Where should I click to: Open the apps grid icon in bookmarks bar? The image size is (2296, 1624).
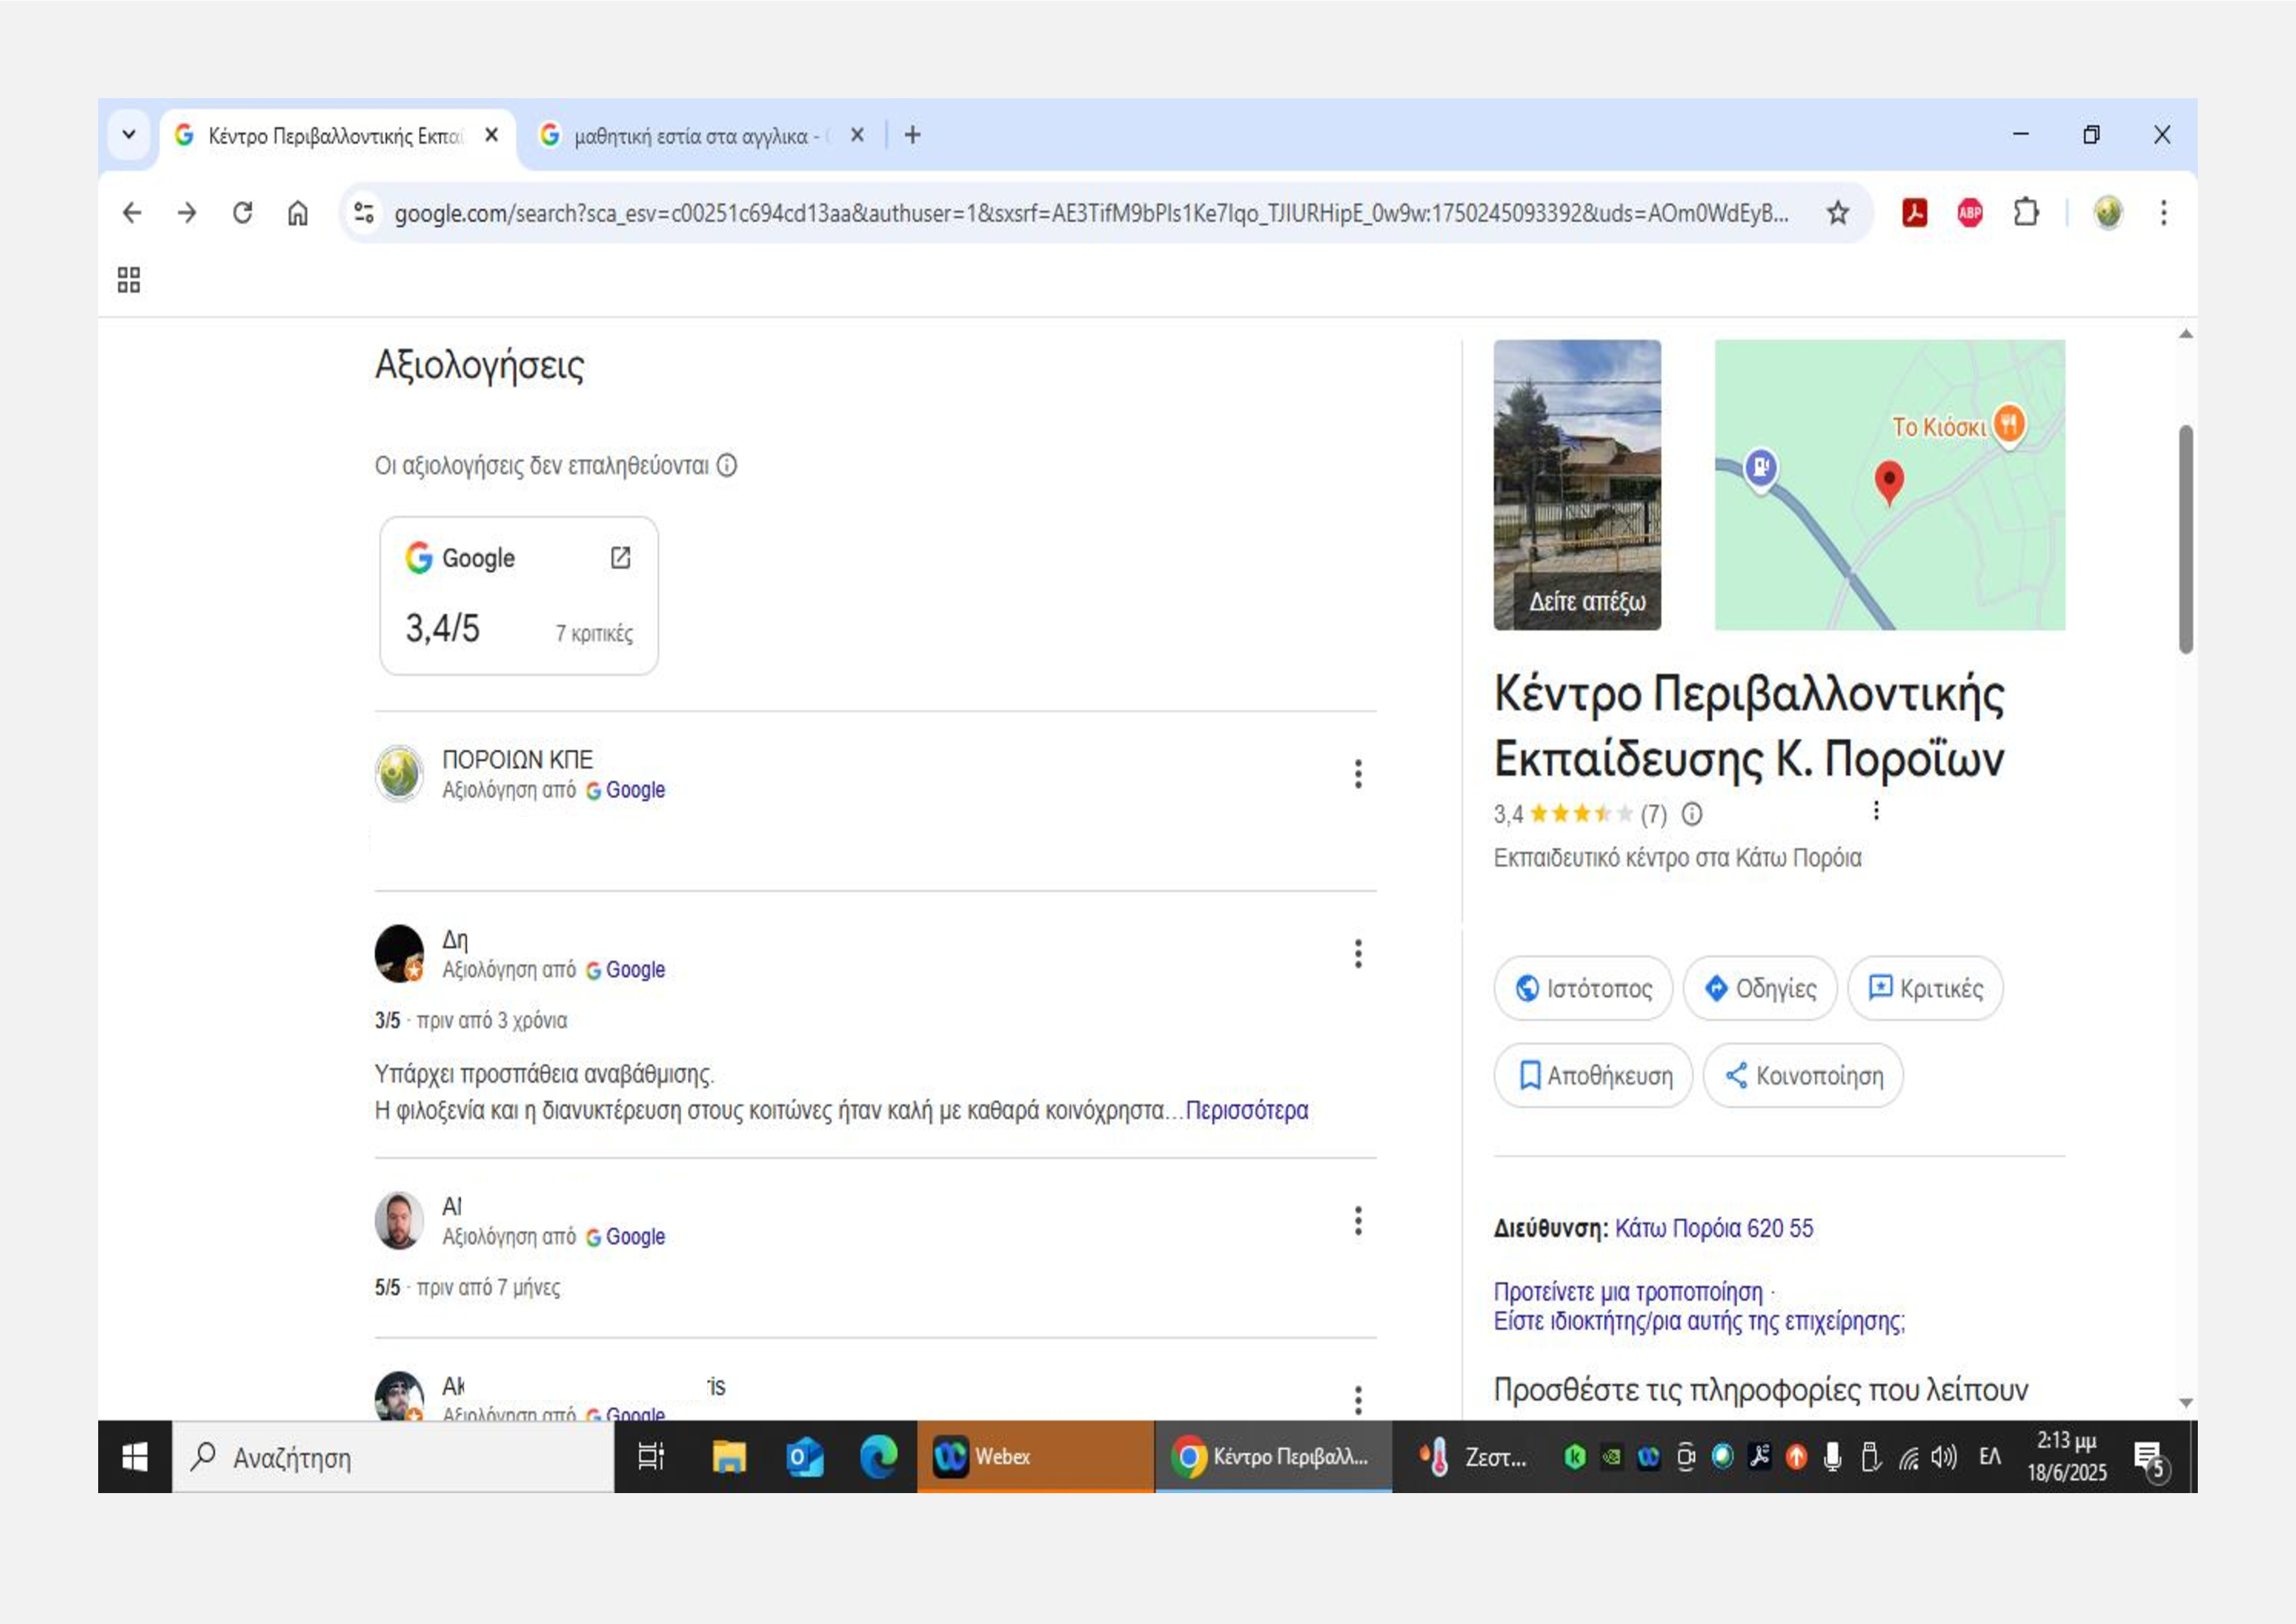click(x=129, y=280)
